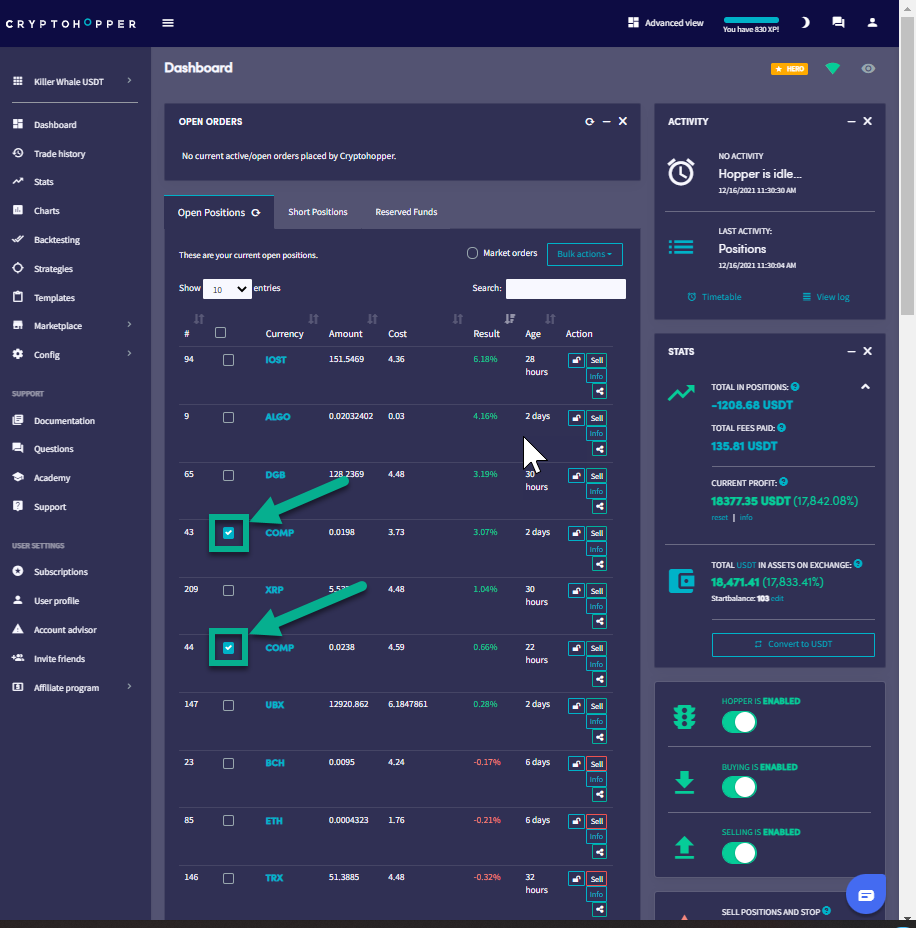Open the show entries count dropdown
The image size is (916, 928).
pos(227,289)
